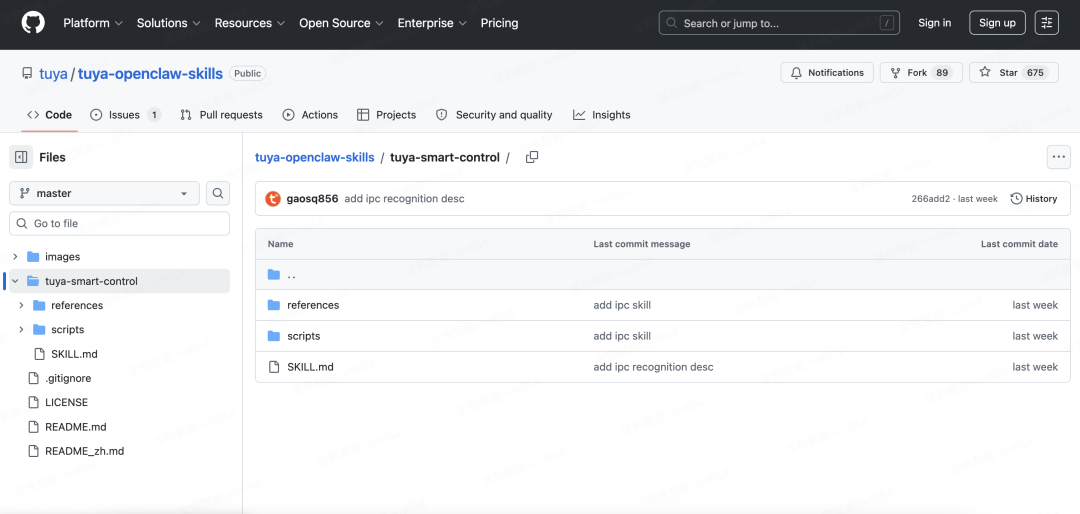The image size is (1080, 514).
Task: Switch to the Projects tab
Action: click(x=386, y=115)
